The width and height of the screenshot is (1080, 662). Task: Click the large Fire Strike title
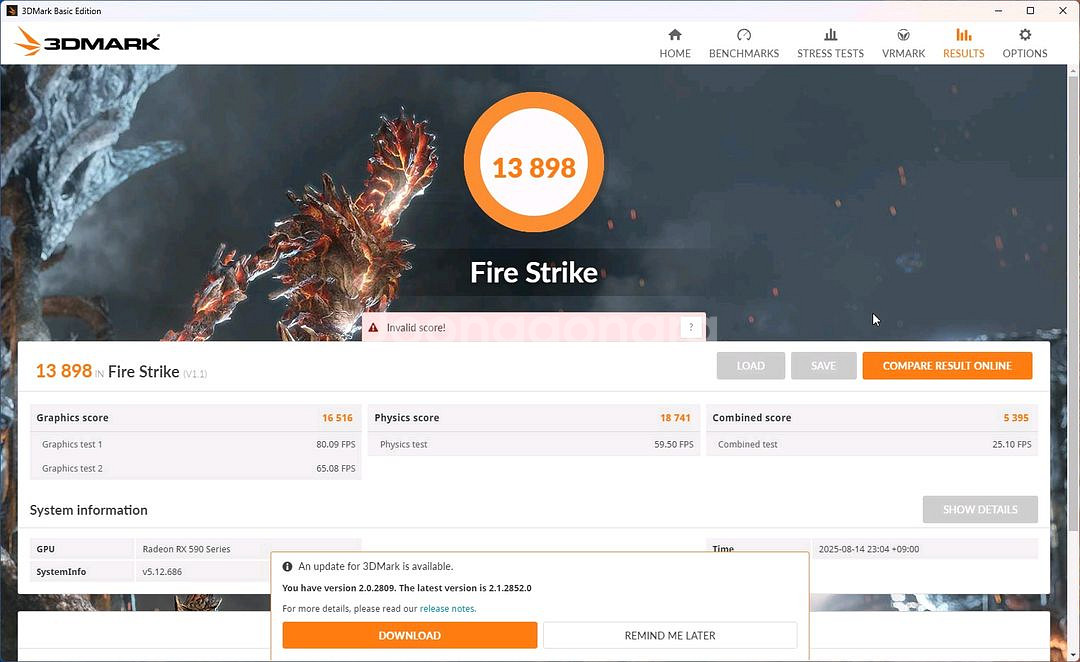534,273
